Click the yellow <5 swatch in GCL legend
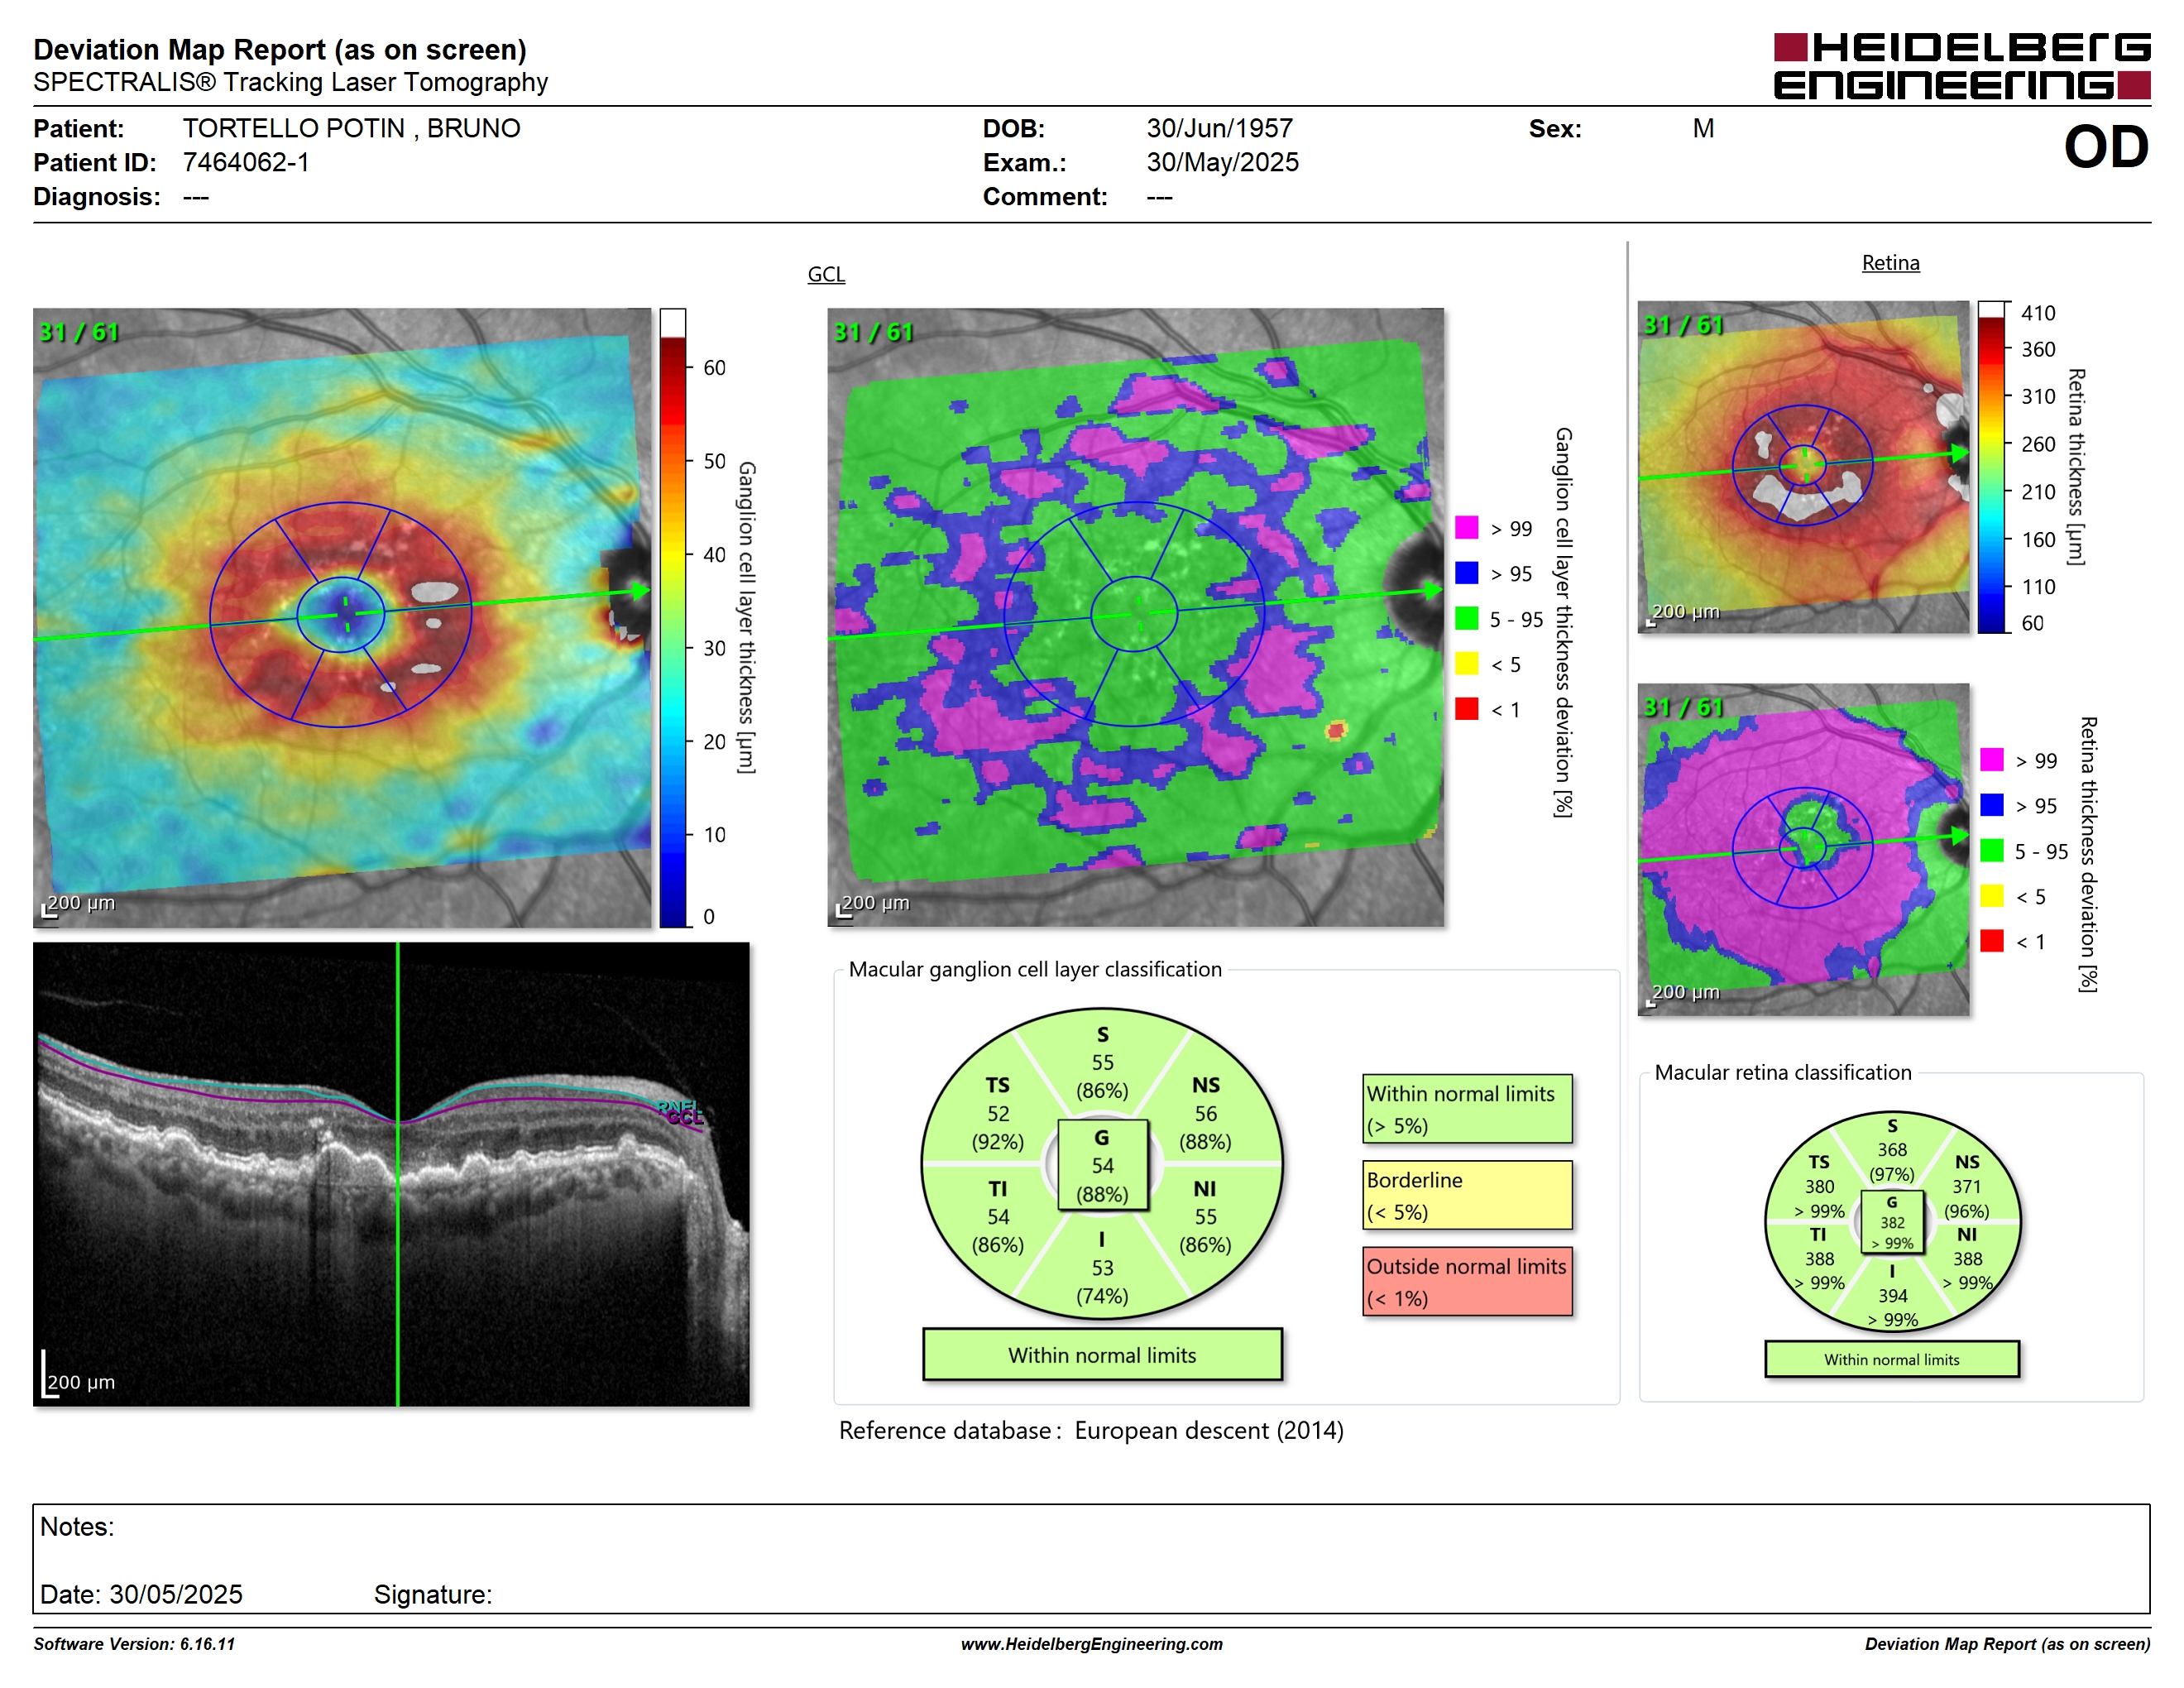2184x1688 pixels. [x=1466, y=663]
